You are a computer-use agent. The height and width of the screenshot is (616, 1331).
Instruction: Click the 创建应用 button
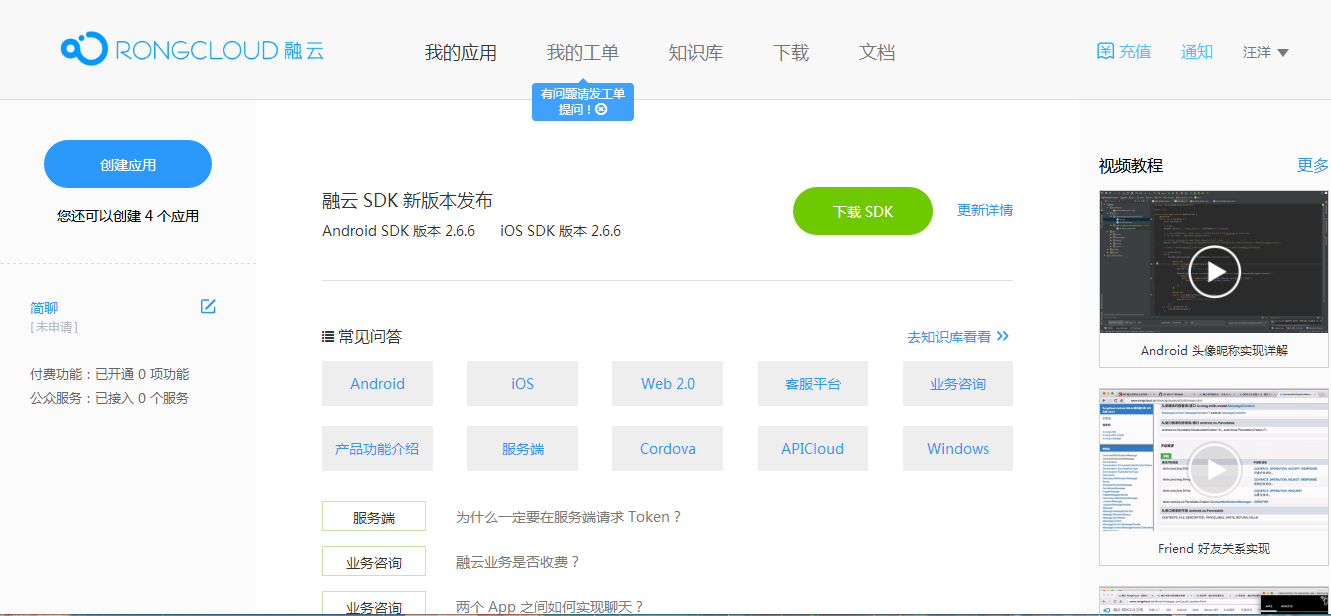click(128, 164)
